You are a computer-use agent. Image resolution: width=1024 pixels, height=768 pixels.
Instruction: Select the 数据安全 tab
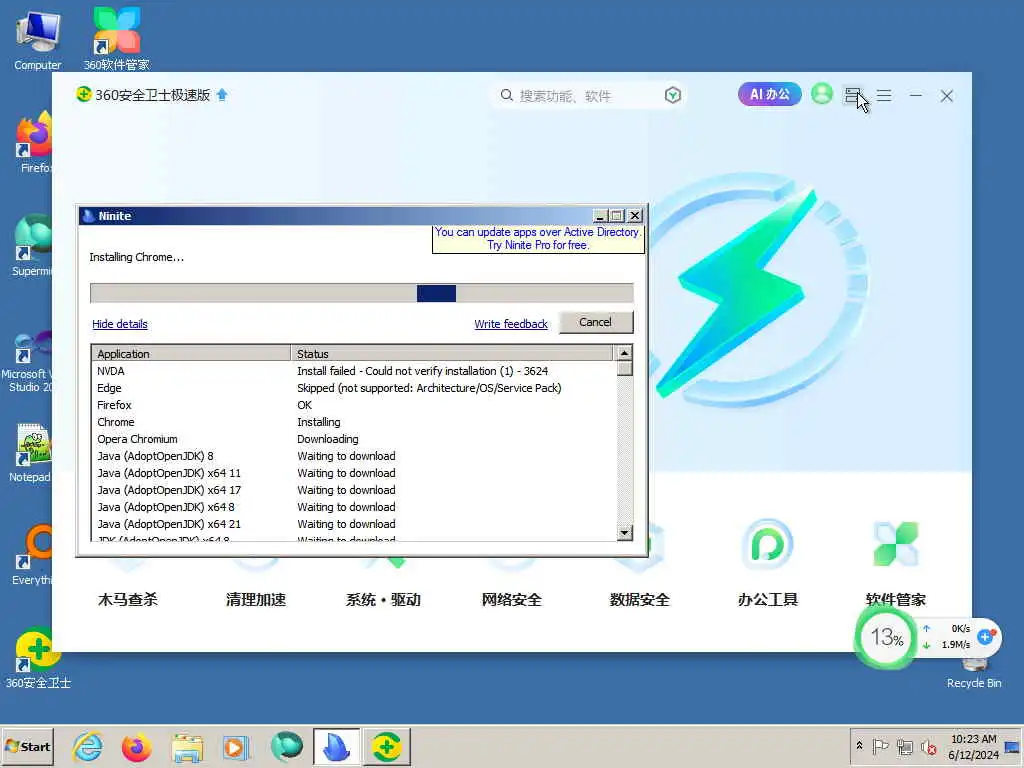point(639,600)
